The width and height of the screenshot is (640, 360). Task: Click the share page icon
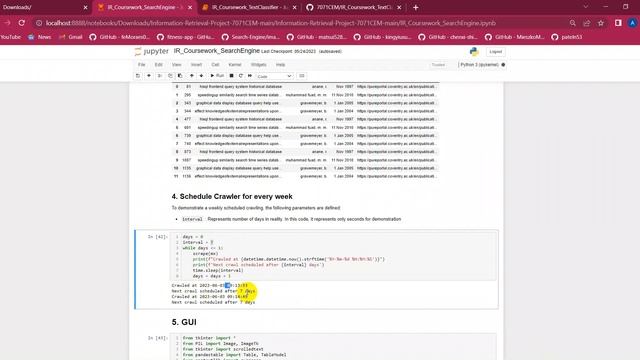click(587, 23)
